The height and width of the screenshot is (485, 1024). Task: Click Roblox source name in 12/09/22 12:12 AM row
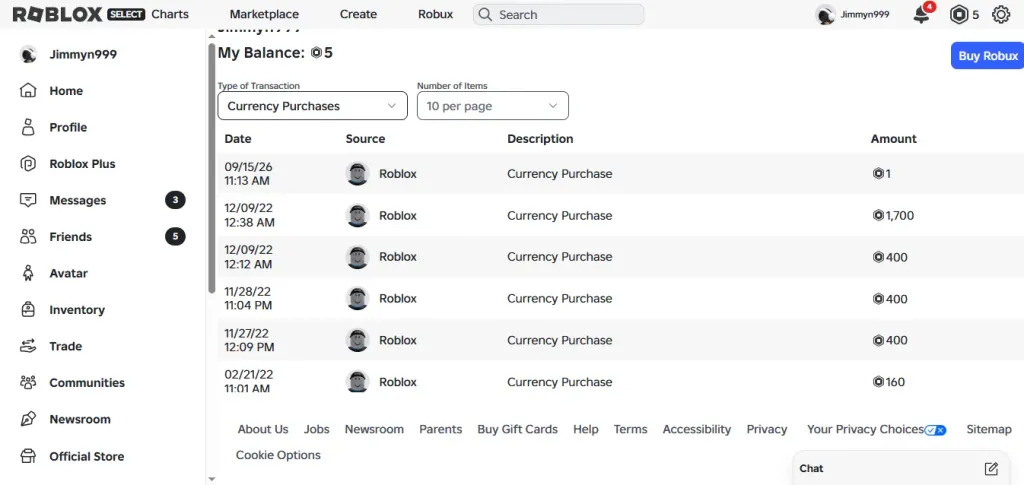pos(398,257)
